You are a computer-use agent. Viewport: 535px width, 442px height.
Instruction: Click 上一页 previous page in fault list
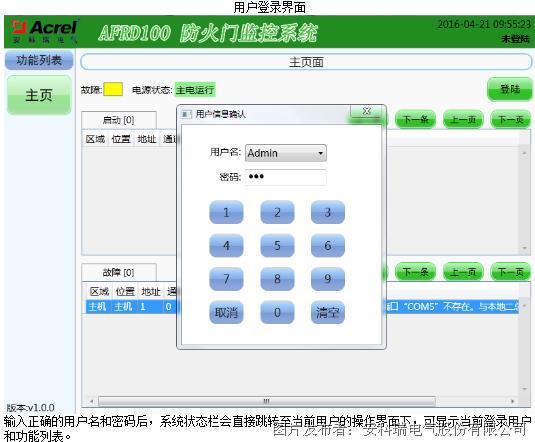click(463, 272)
